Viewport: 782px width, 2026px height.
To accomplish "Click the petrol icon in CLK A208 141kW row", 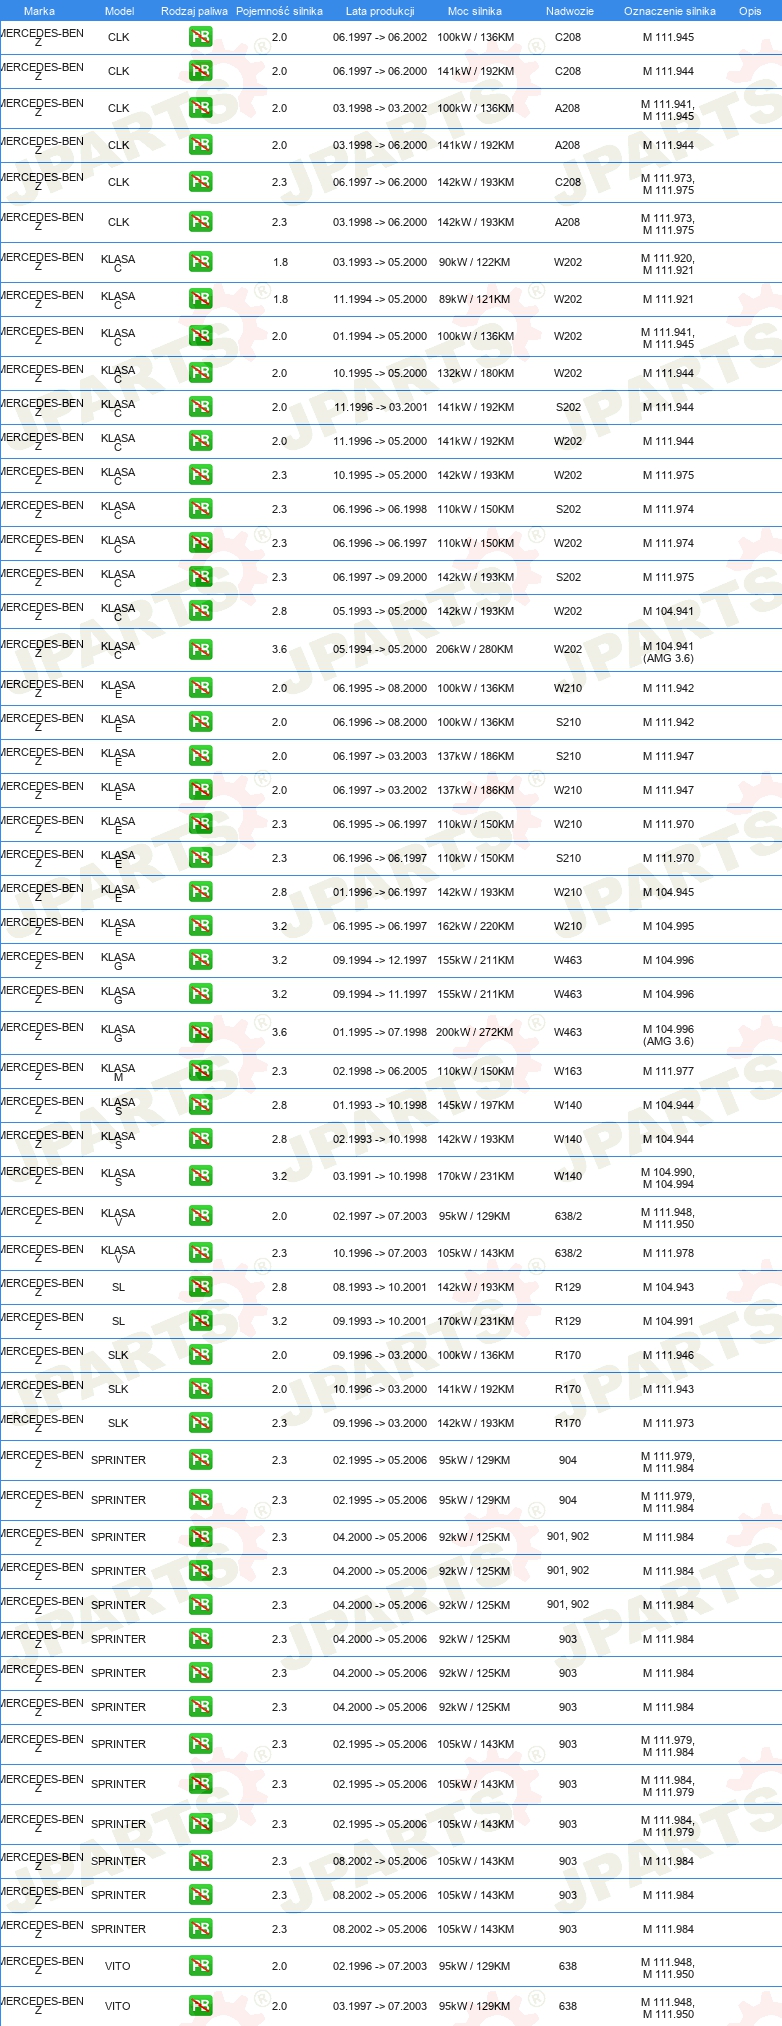I will click(x=200, y=145).
